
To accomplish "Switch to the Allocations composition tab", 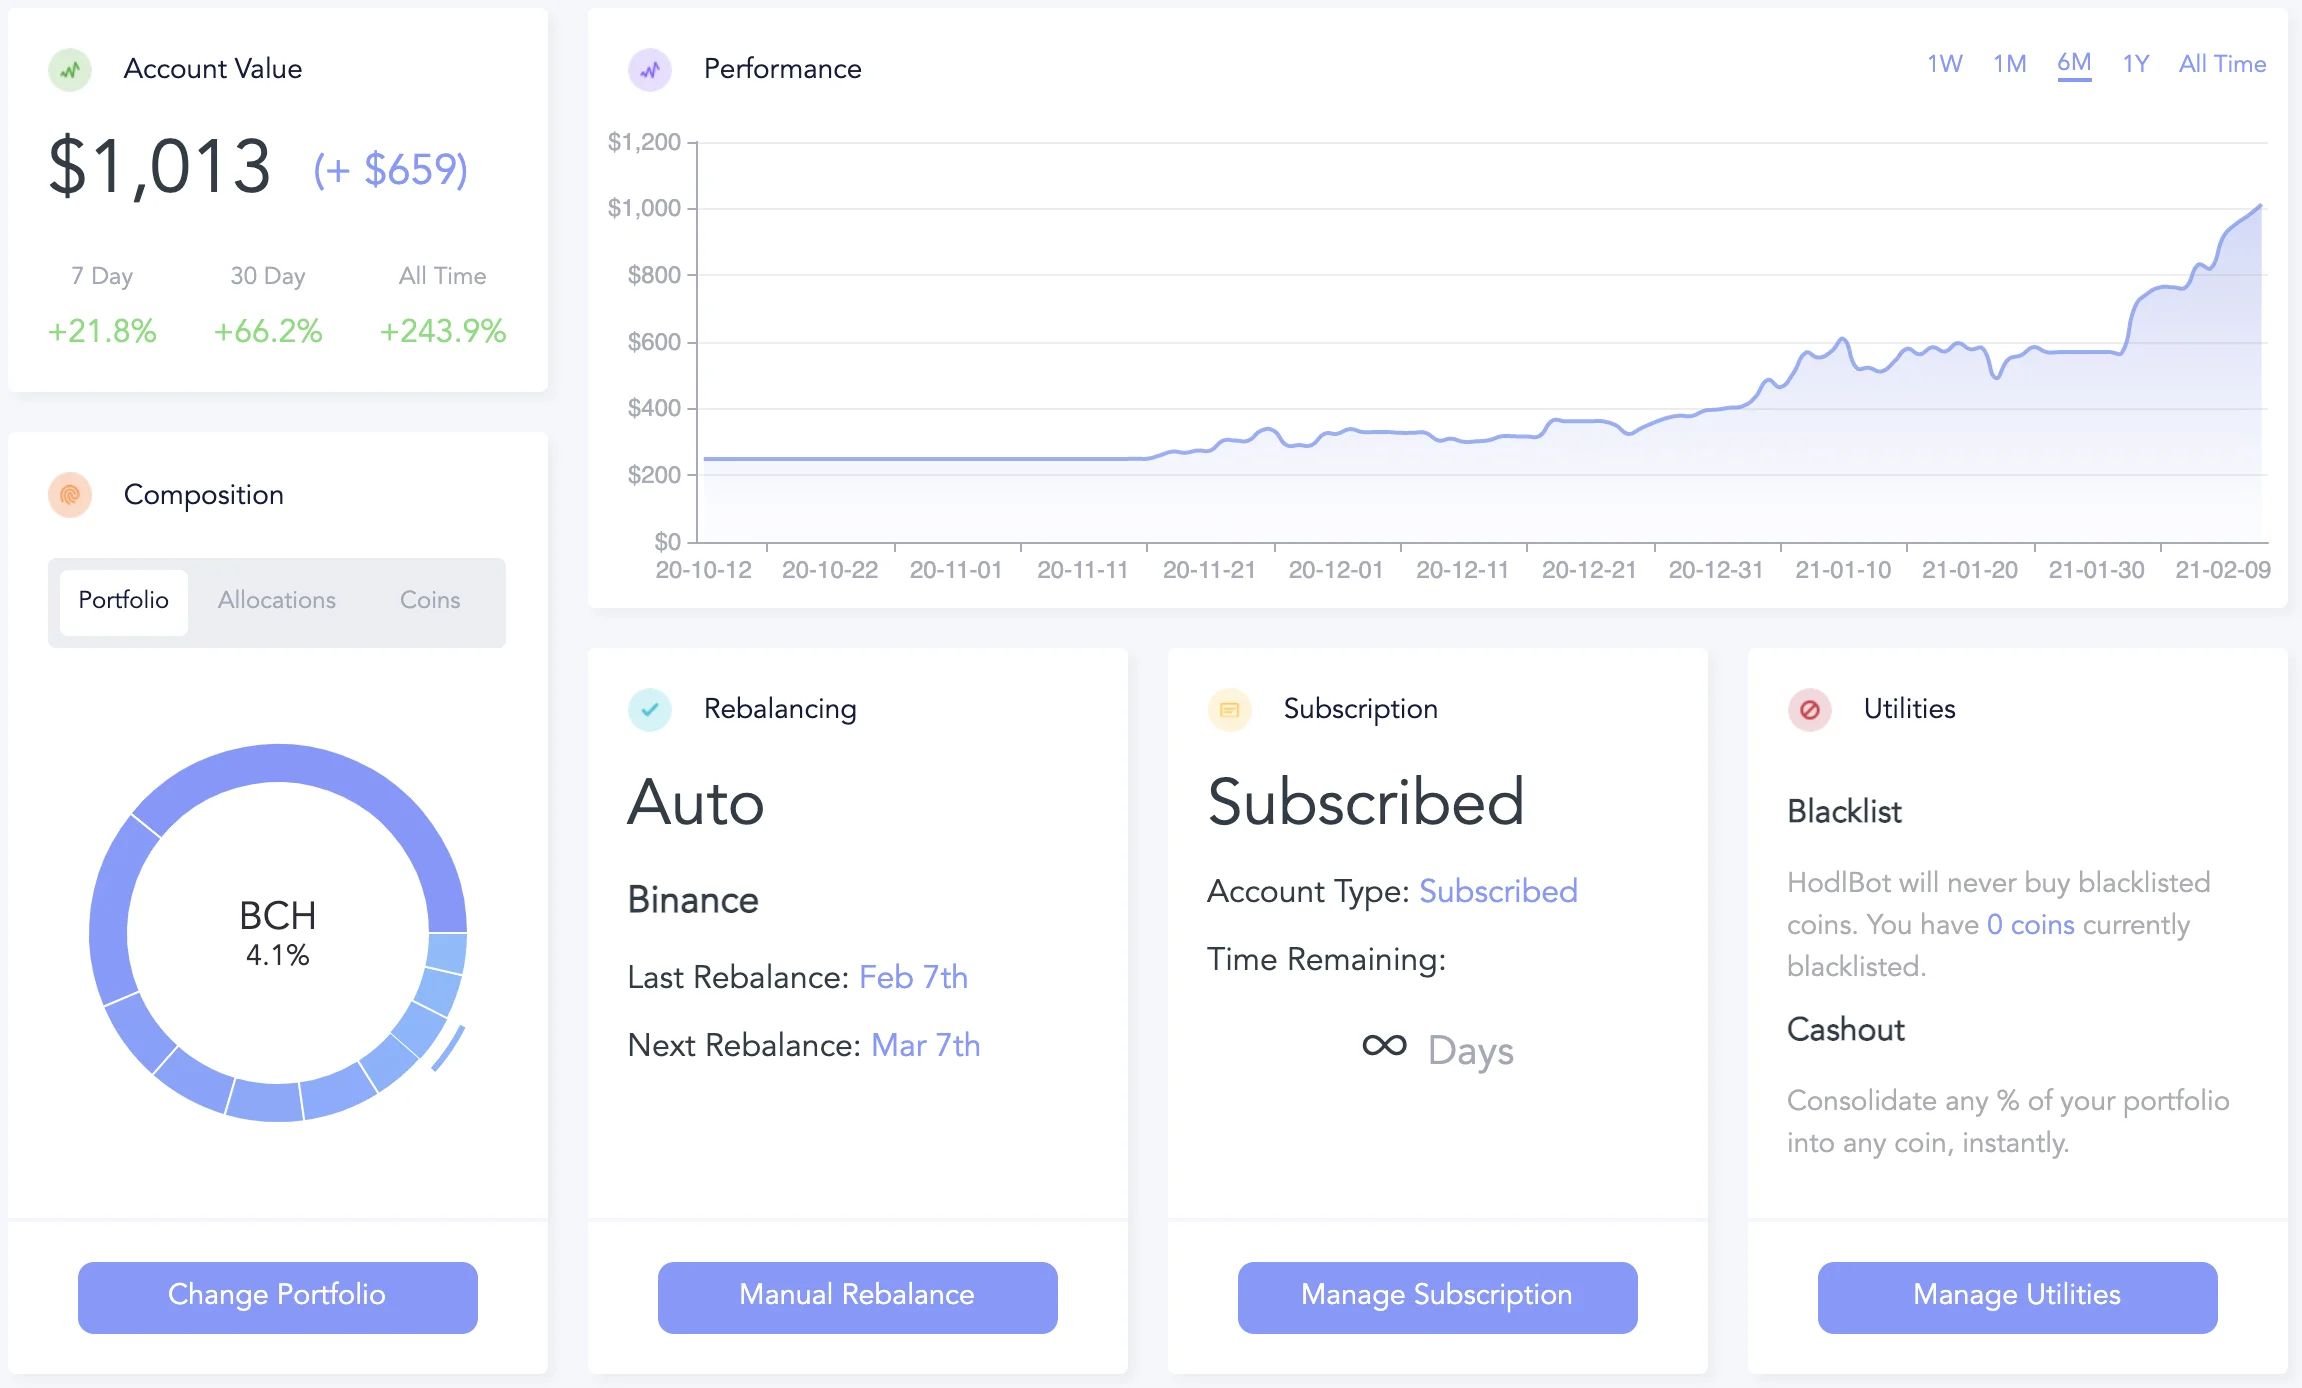I will (277, 600).
